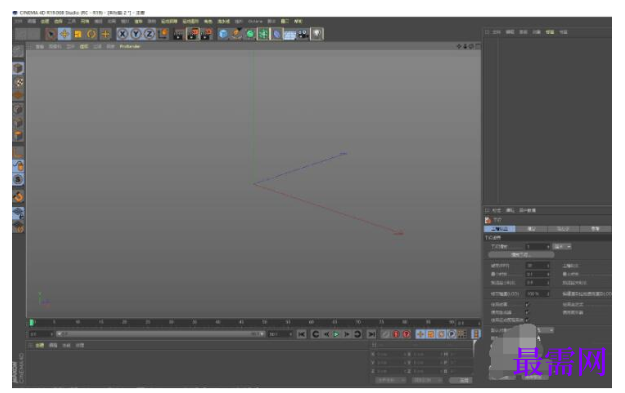Click the Make Editable icon atop sidebar

18,51
